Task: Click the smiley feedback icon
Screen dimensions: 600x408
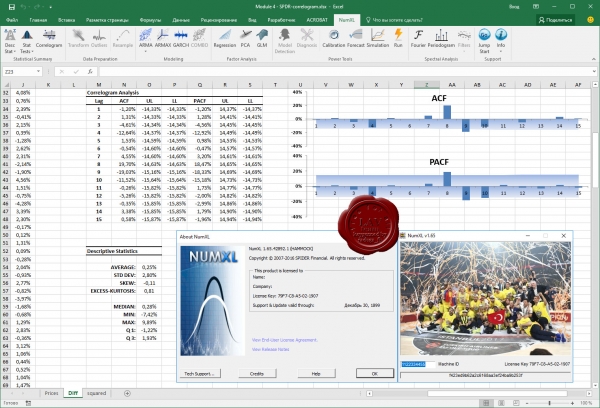Action: coord(590,20)
